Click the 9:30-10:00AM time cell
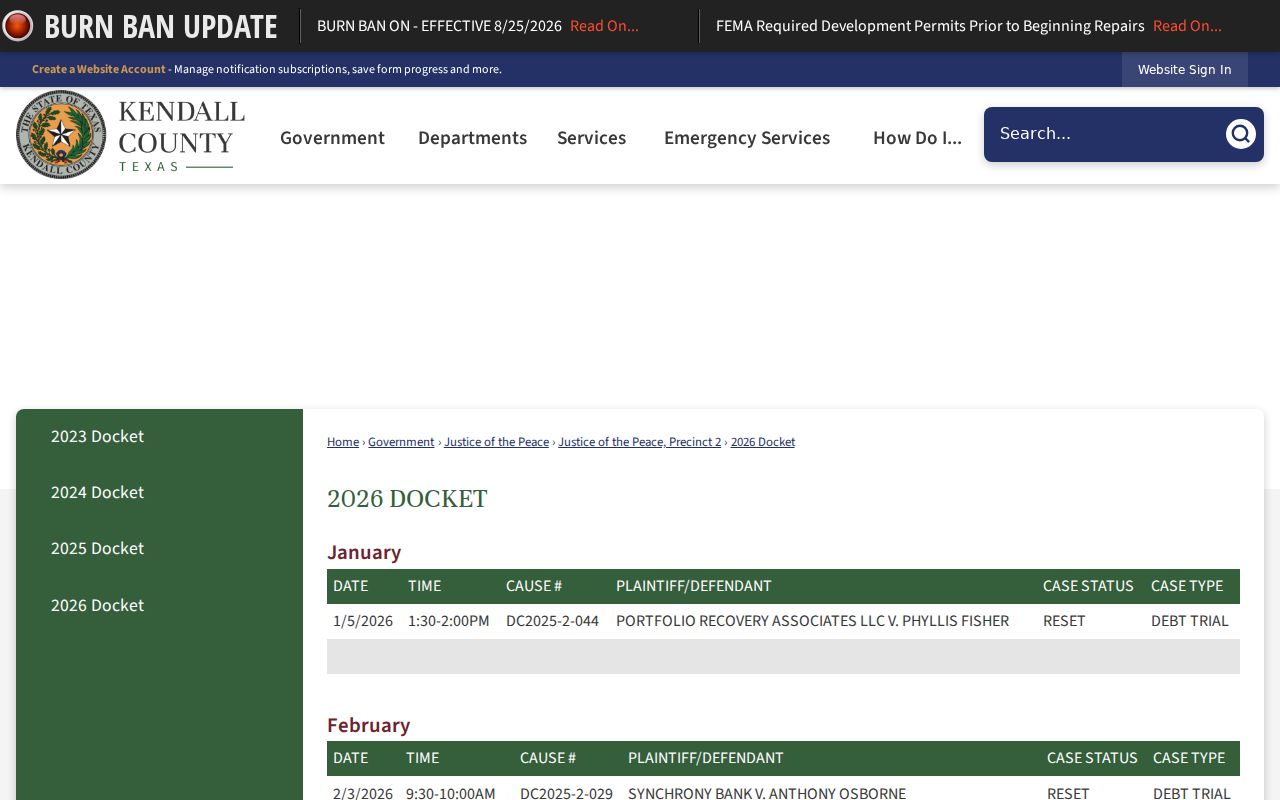The width and height of the screenshot is (1280, 800). click(x=450, y=793)
